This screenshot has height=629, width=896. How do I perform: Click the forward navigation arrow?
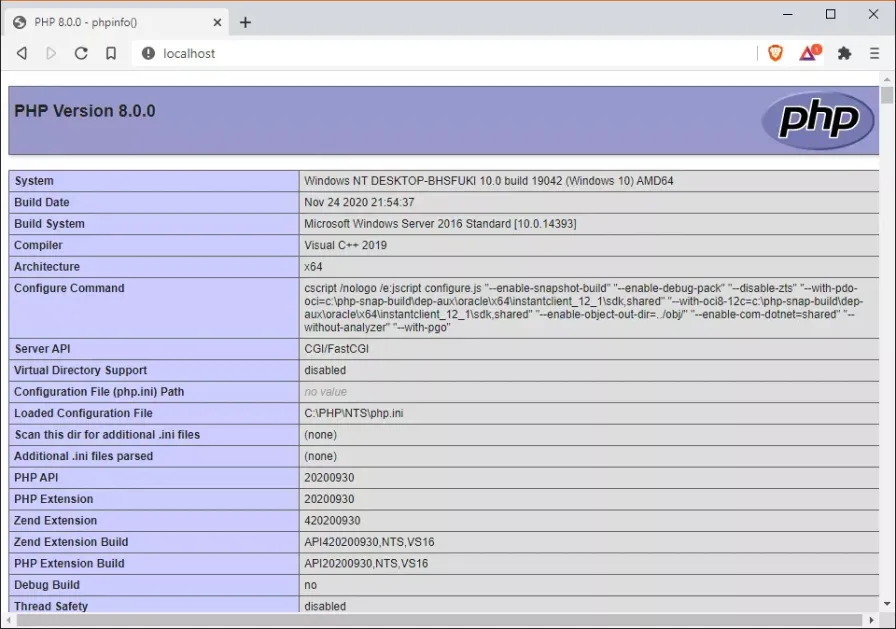51,53
